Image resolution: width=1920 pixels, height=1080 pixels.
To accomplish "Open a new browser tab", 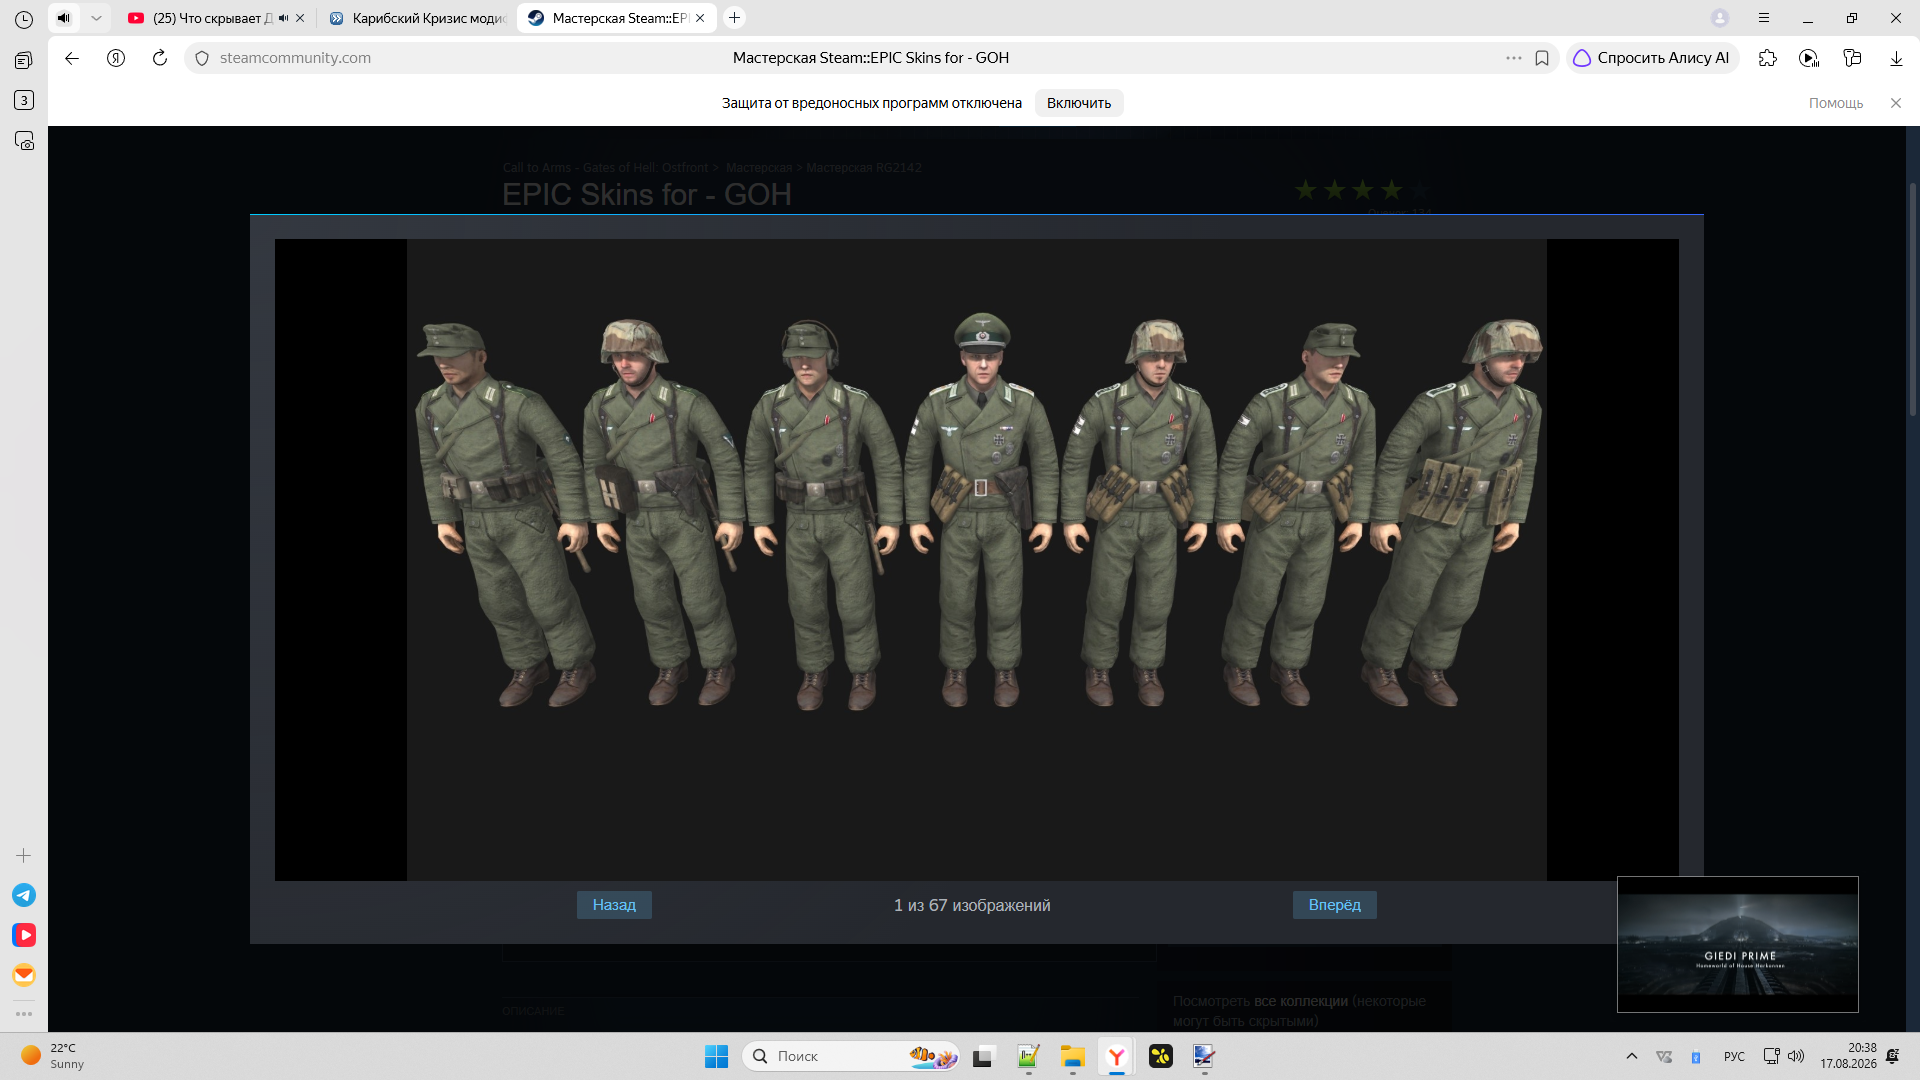I will tap(735, 18).
